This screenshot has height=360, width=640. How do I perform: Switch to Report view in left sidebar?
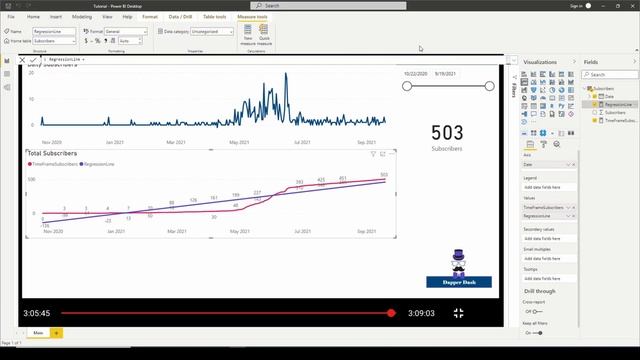[7, 61]
